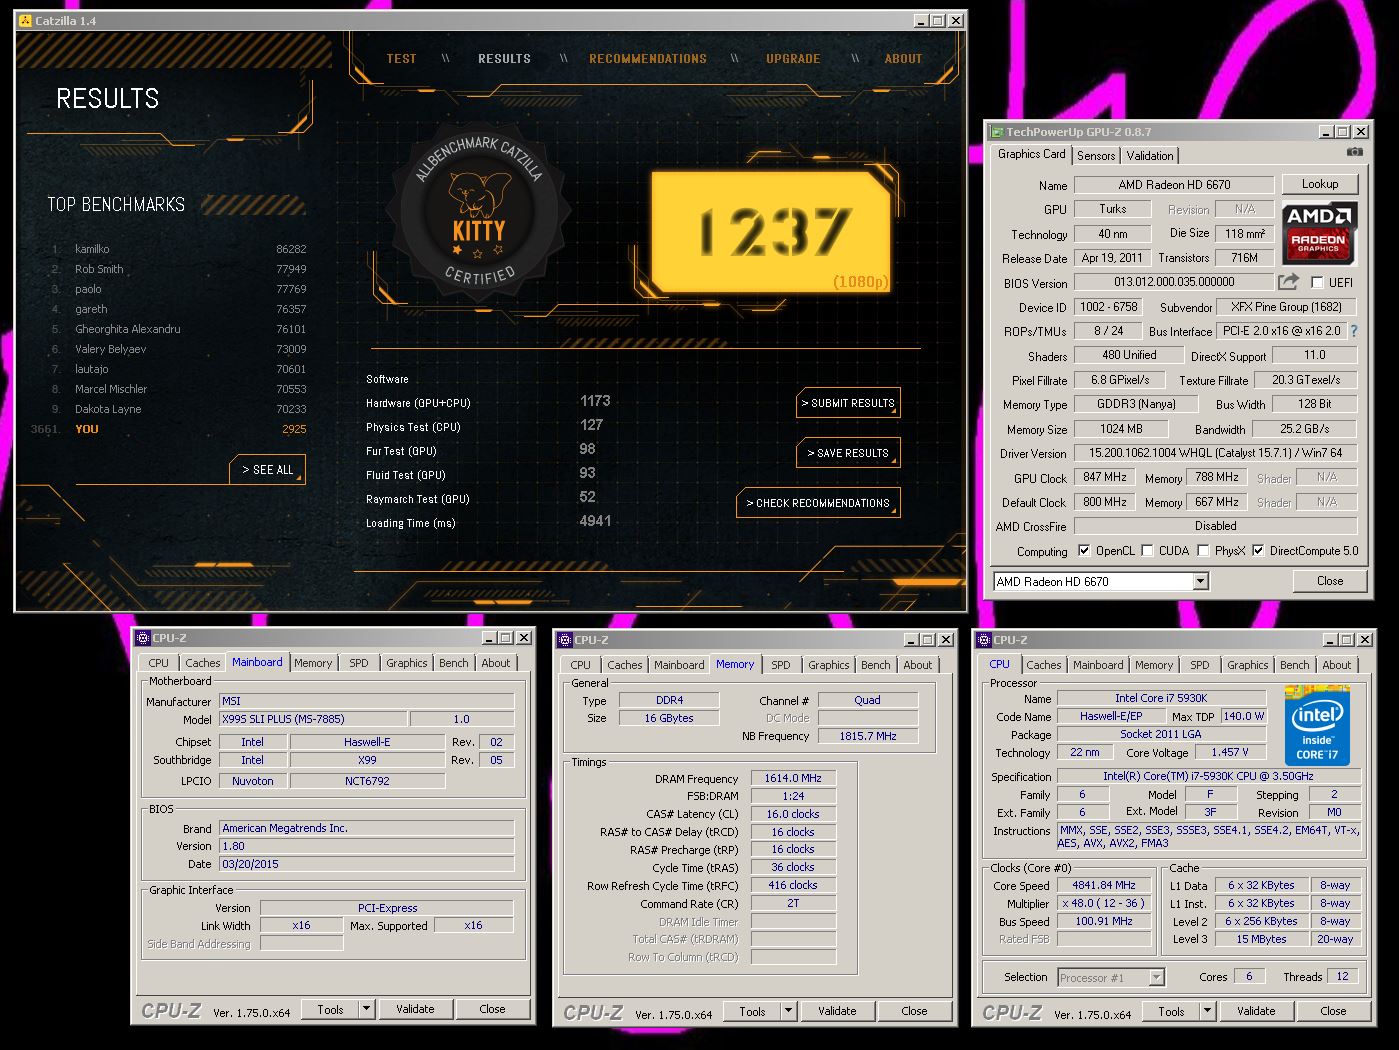This screenshot has width=1399, height=1050.
Task: Switch to the Sensors tab in GPU-Z
Action: click(1096, 156)
